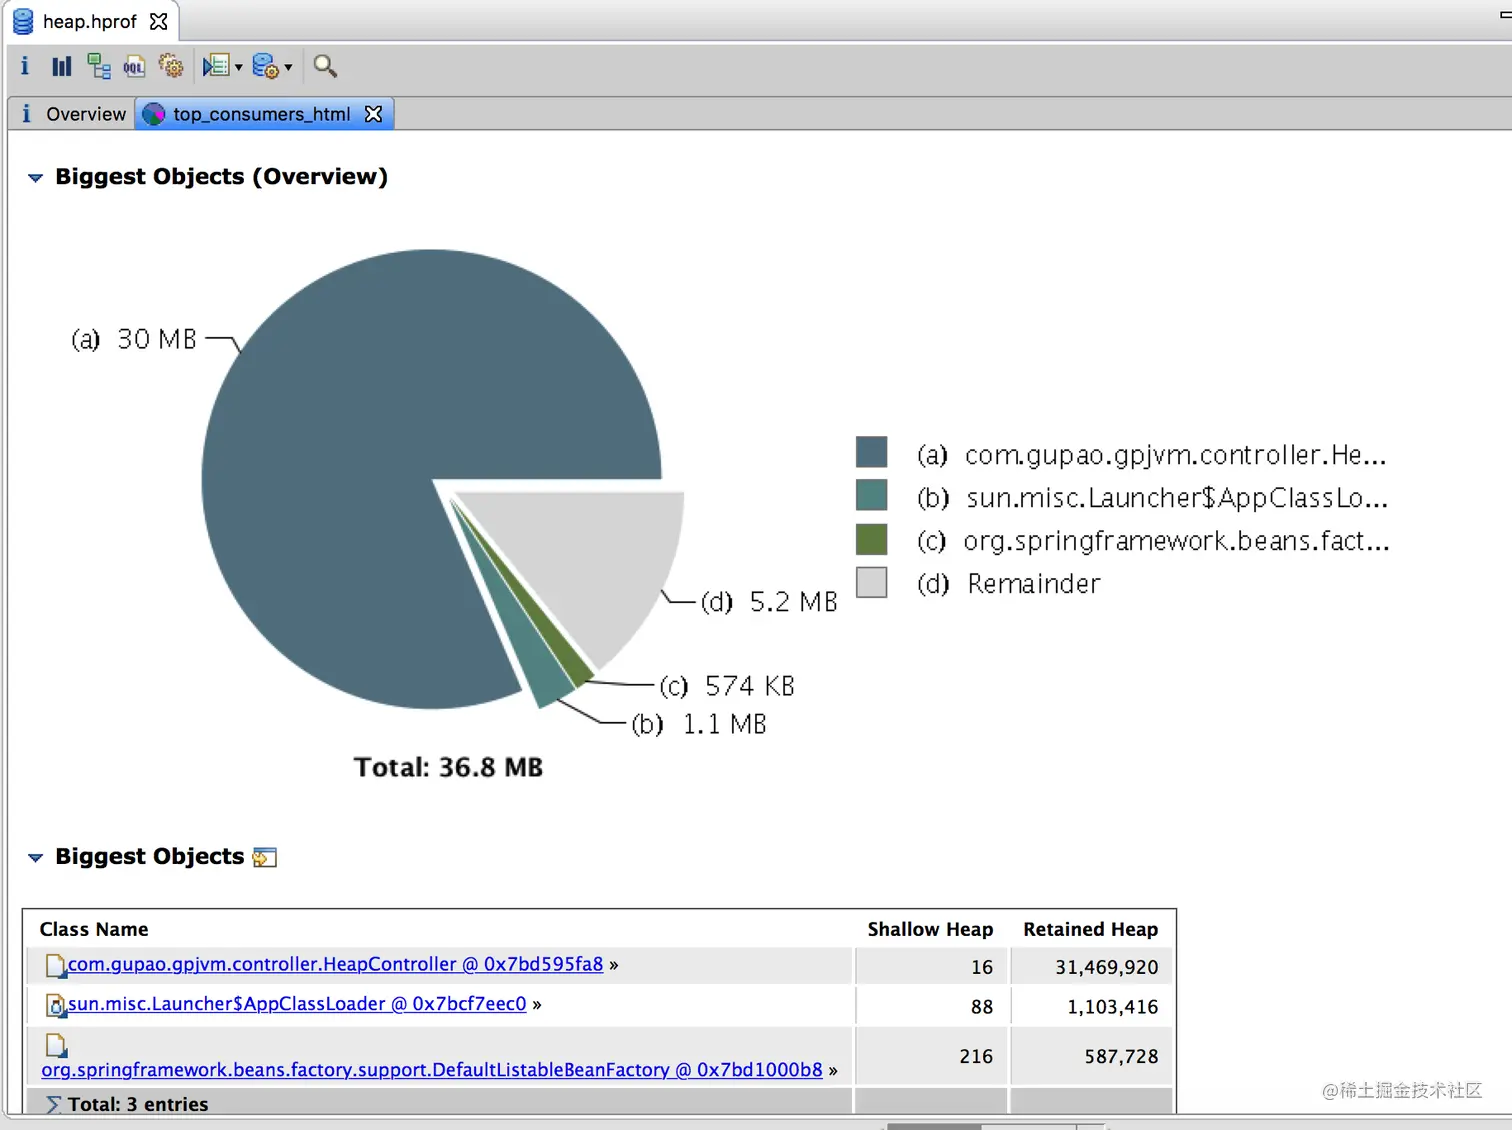Open the » menu after the DefaultListableBeanFactory link
The width and height of the screenshot is (1512, 1130).
tap(833, 1070)
